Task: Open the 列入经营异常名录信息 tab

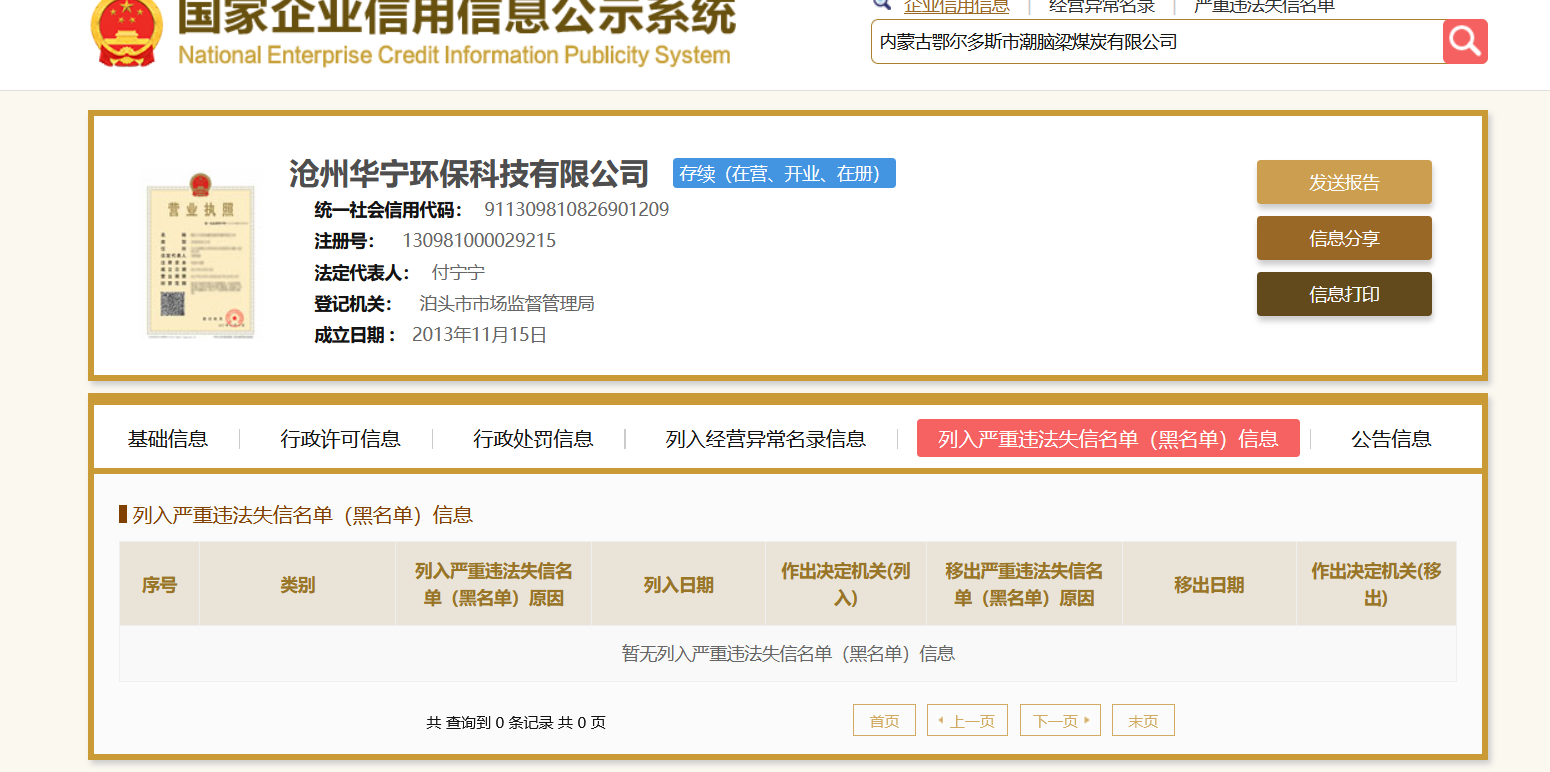Action: click(x=766, y=438)
